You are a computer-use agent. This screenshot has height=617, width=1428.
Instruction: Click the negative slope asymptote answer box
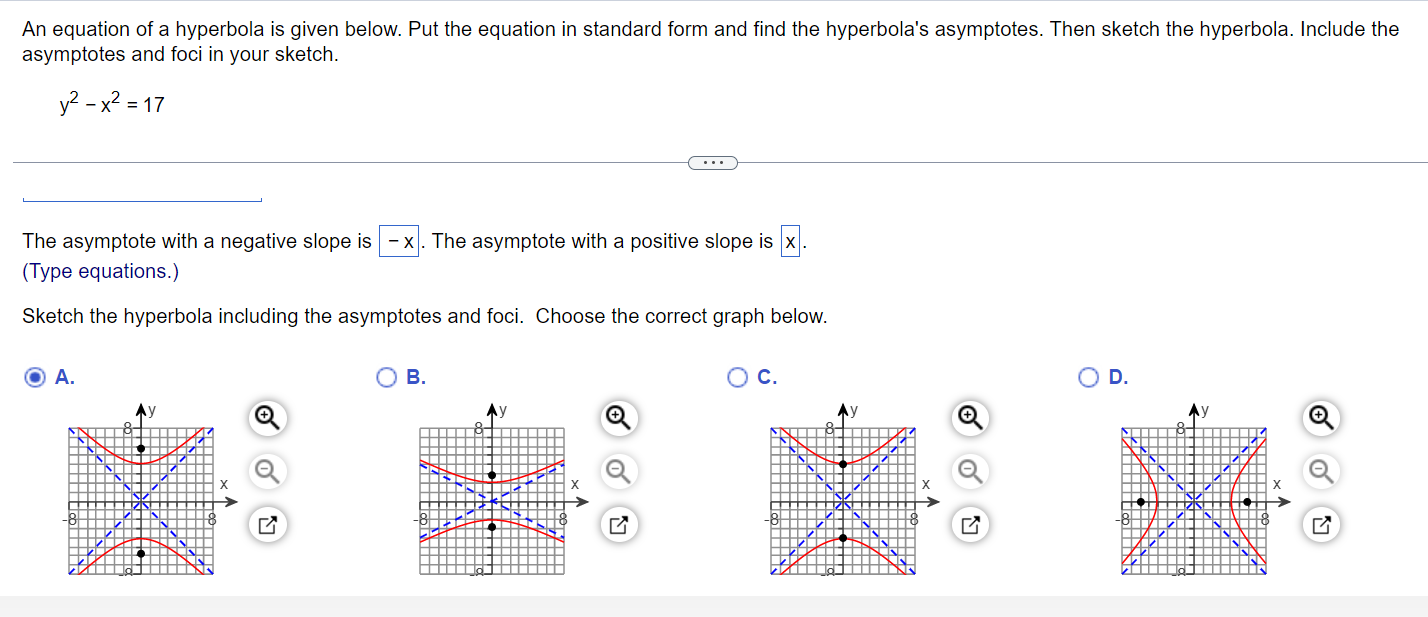(x=400, y=241)
